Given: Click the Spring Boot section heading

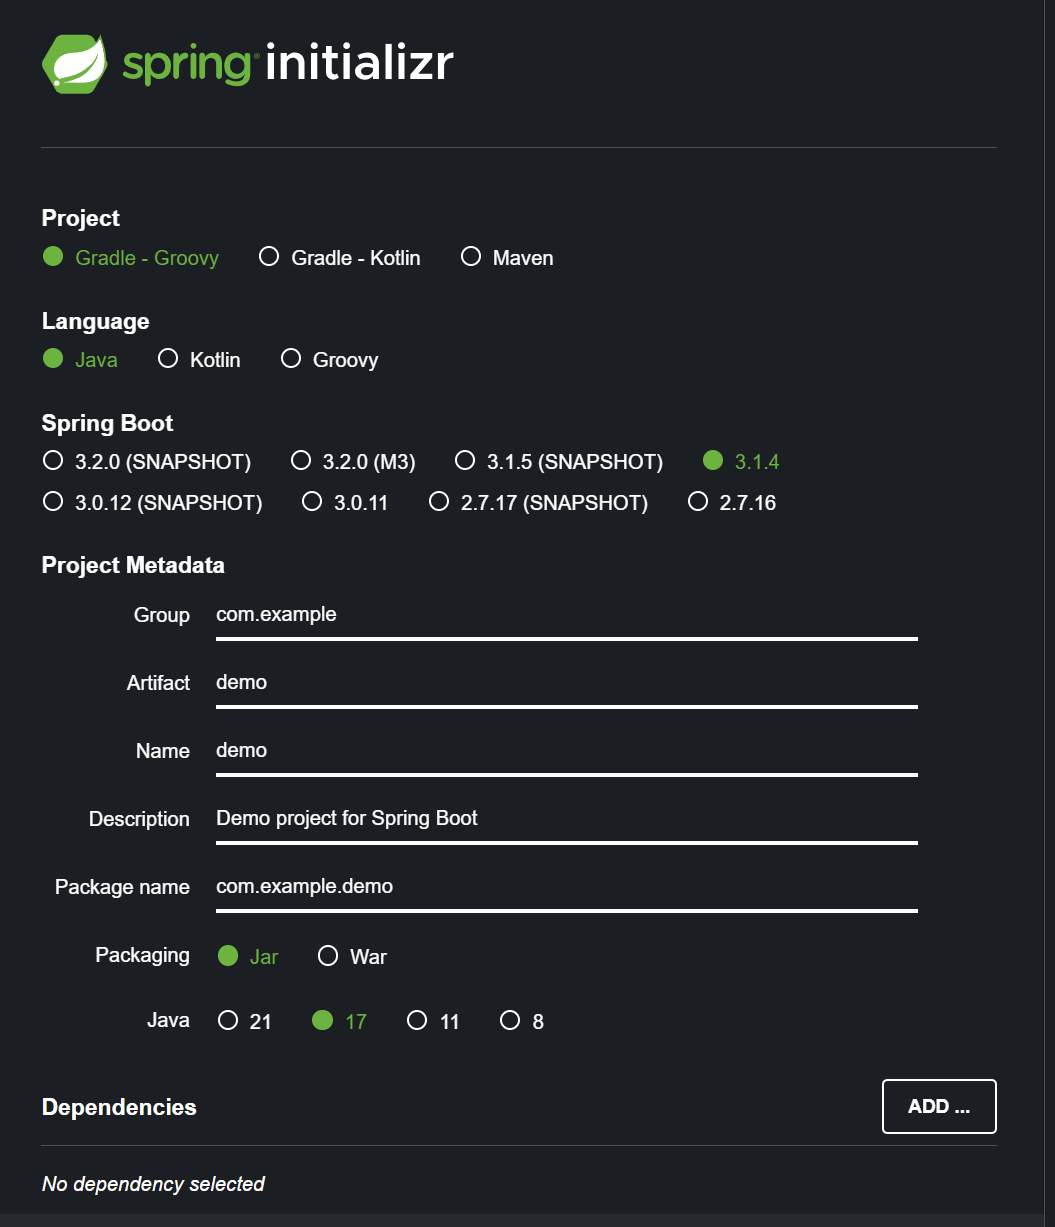Looking at the screenshot, I should [107, 423].
